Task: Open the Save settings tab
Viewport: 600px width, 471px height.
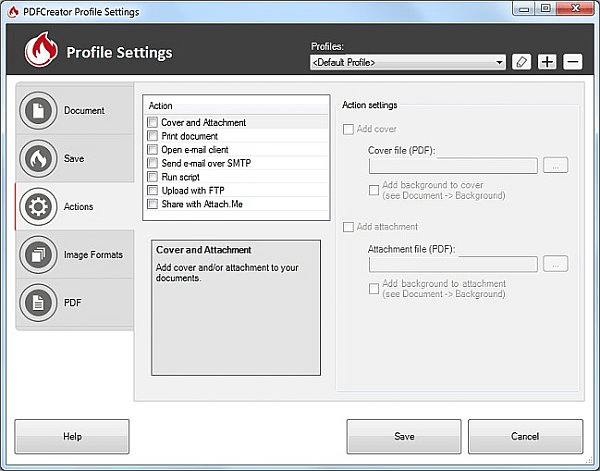Action: coord(75,159)
